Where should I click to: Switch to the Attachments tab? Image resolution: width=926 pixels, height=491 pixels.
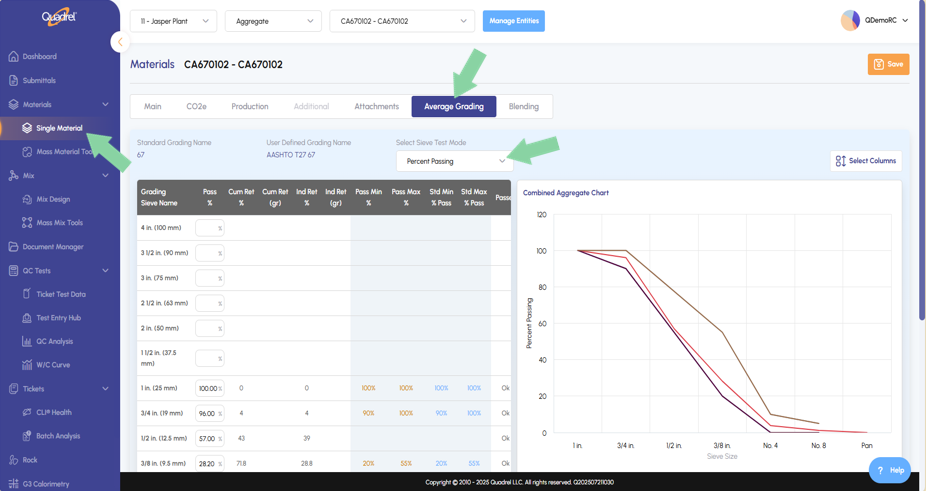point(377,106)
